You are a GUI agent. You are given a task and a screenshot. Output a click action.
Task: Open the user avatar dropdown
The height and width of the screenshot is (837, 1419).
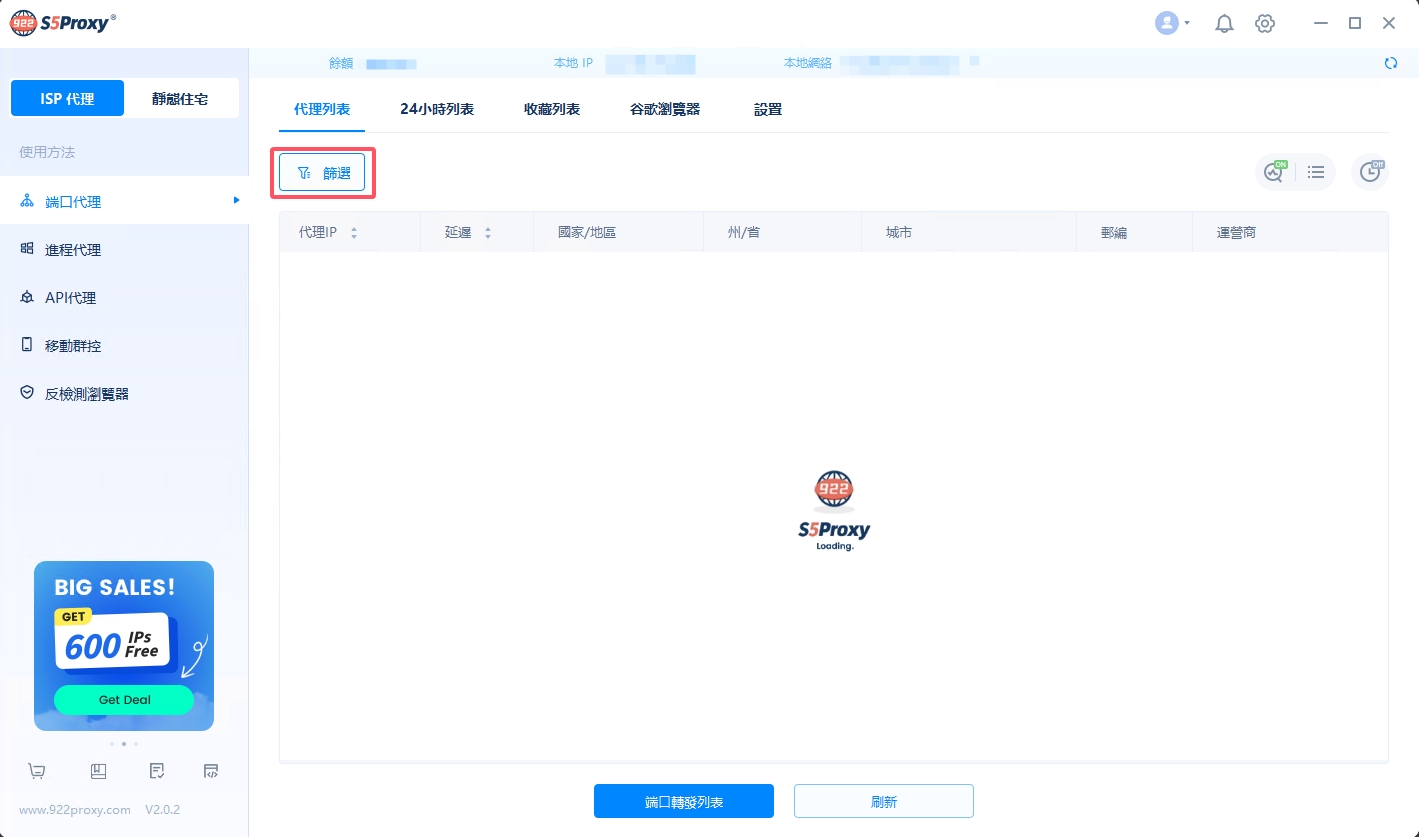coord(1171,24)
